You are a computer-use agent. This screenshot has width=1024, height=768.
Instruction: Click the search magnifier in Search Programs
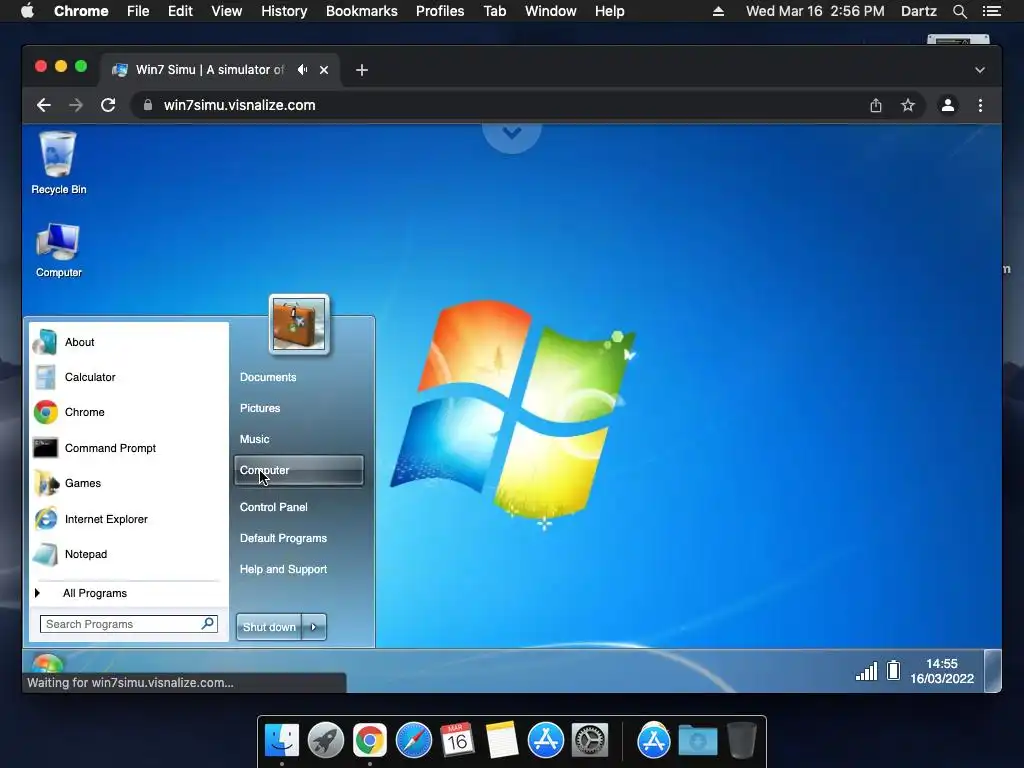tap(208, 624)
